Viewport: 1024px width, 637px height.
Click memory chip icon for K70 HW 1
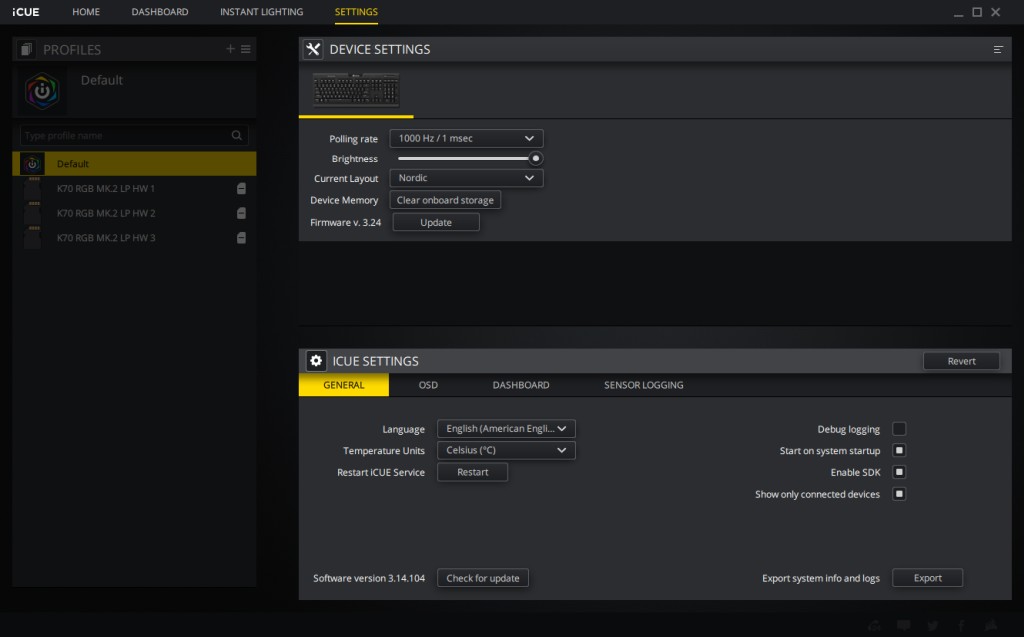33,189
